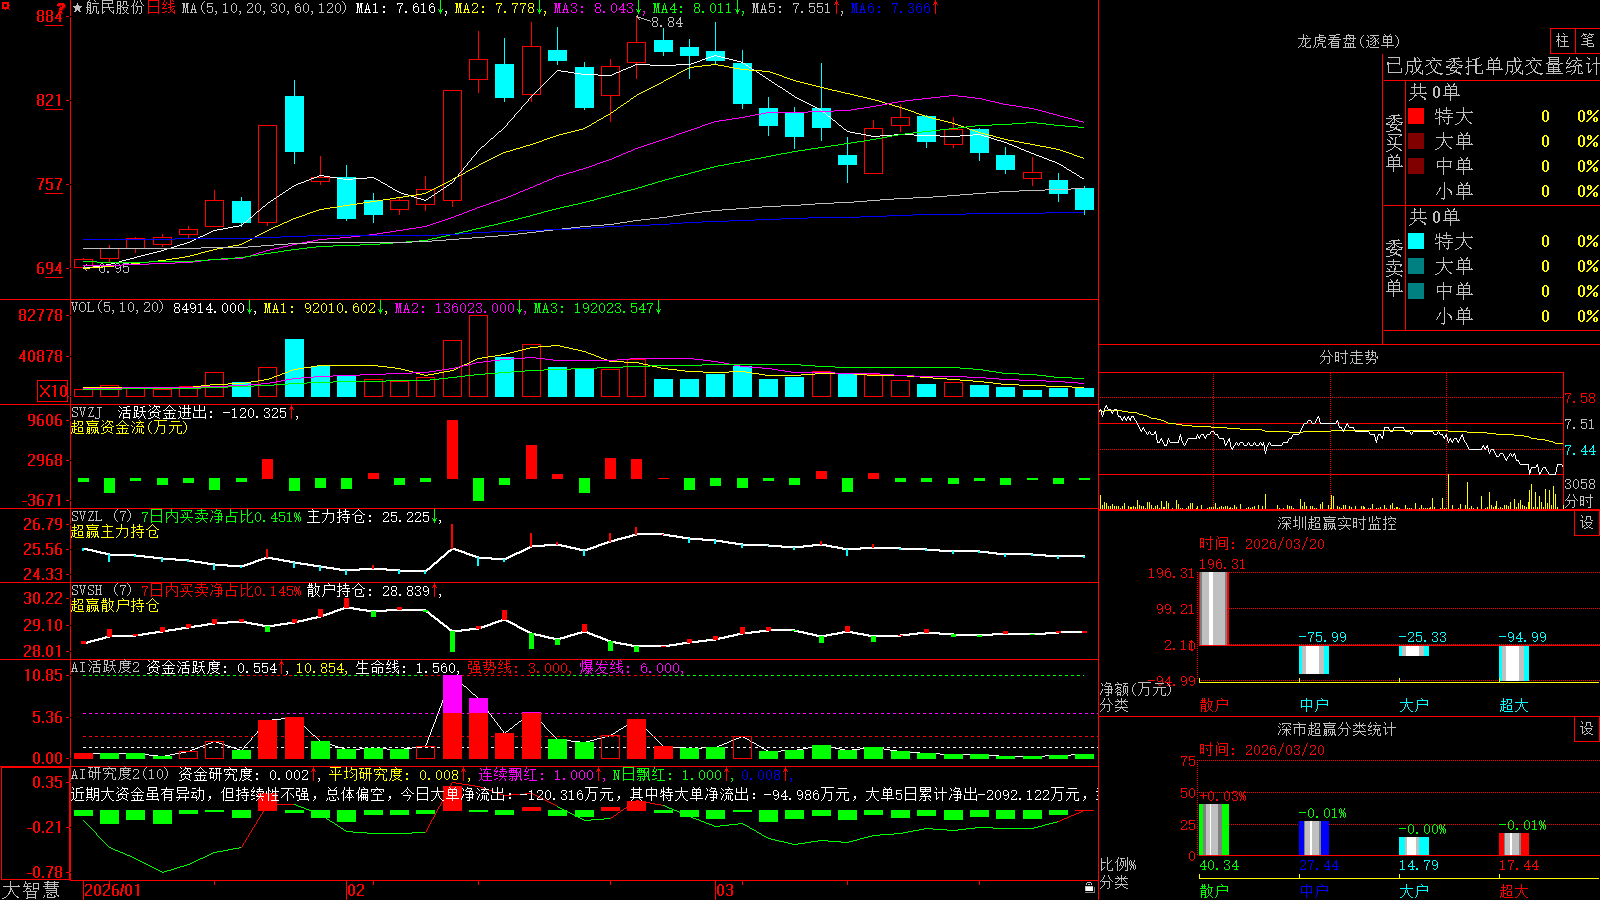Open MA(5,10,20,30,60,120) indicator parameters
This screenshot has height=900, width=1600.
tap(264, 8)
